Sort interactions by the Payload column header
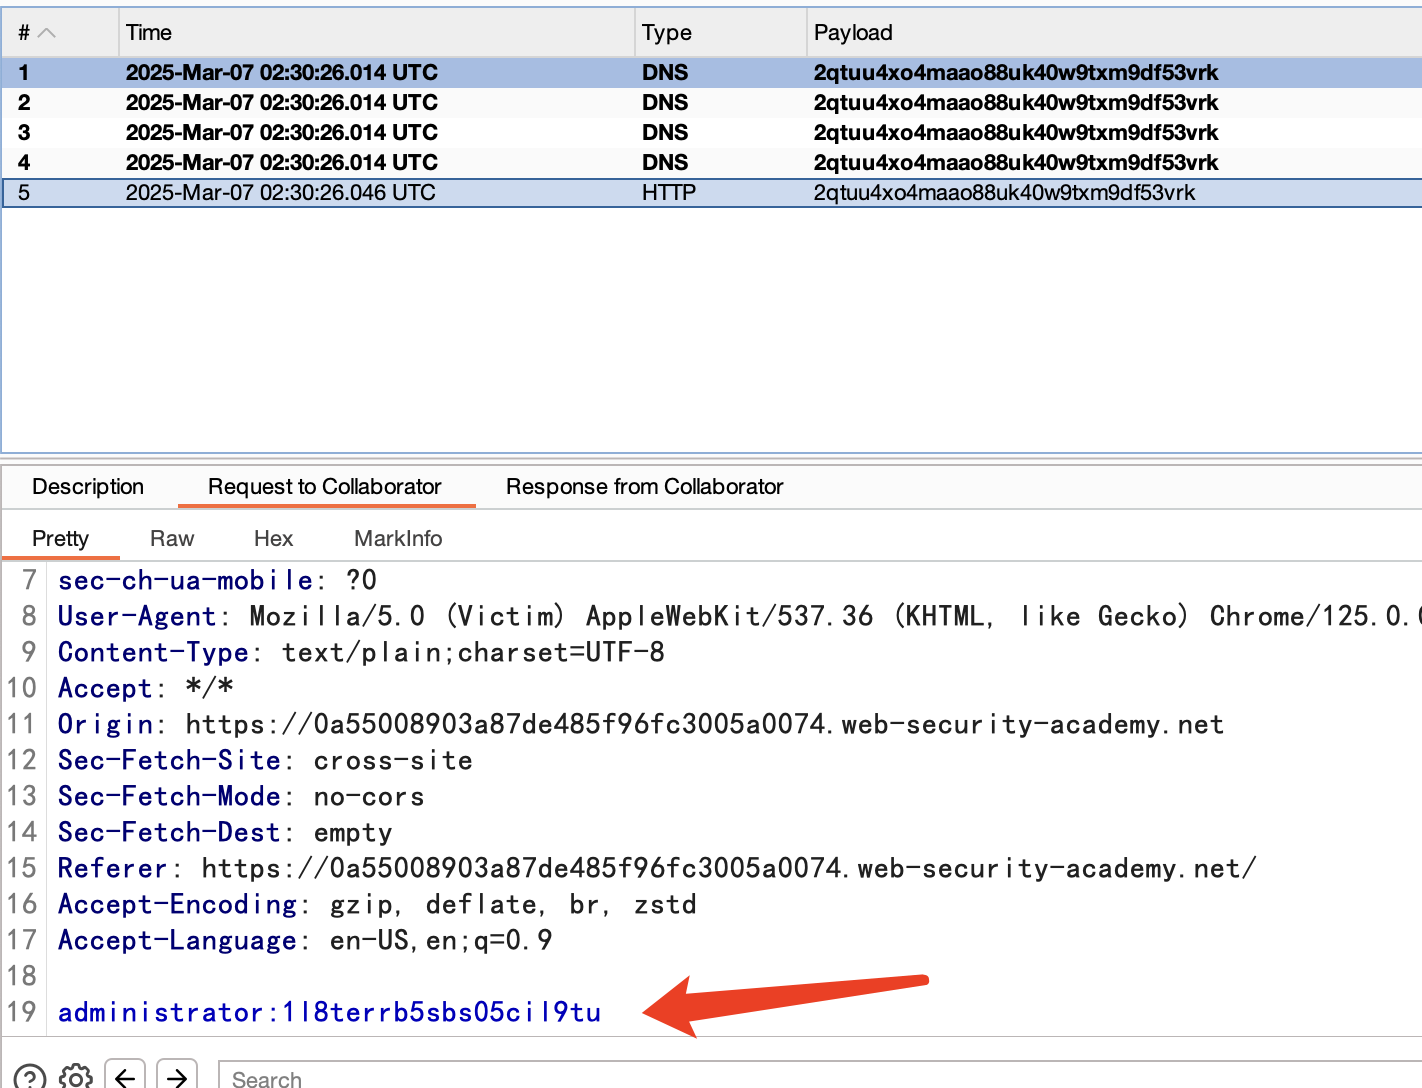Viewport: 1422px width, 1088px height. (1110, 33)
